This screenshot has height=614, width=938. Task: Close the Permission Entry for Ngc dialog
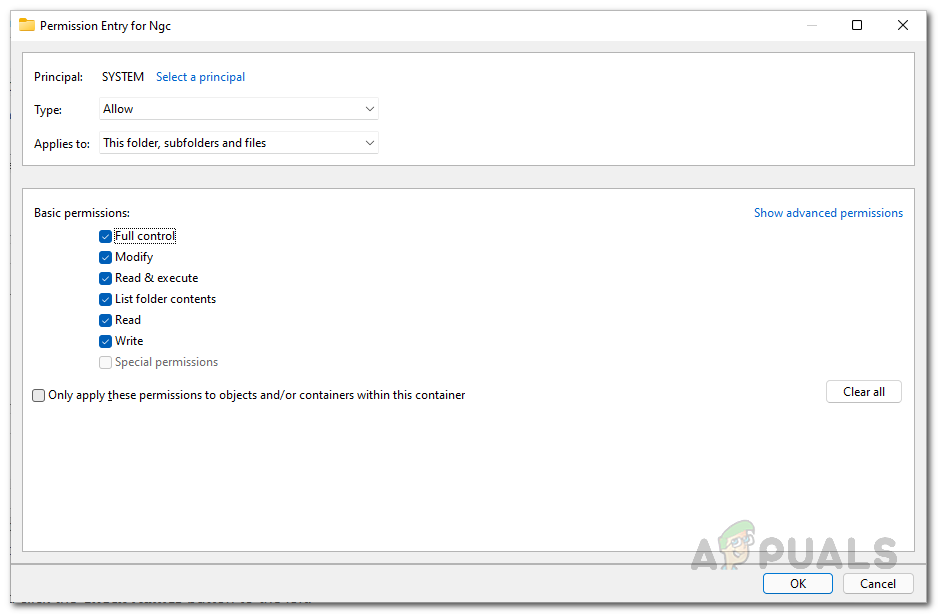tap(903, 25)
